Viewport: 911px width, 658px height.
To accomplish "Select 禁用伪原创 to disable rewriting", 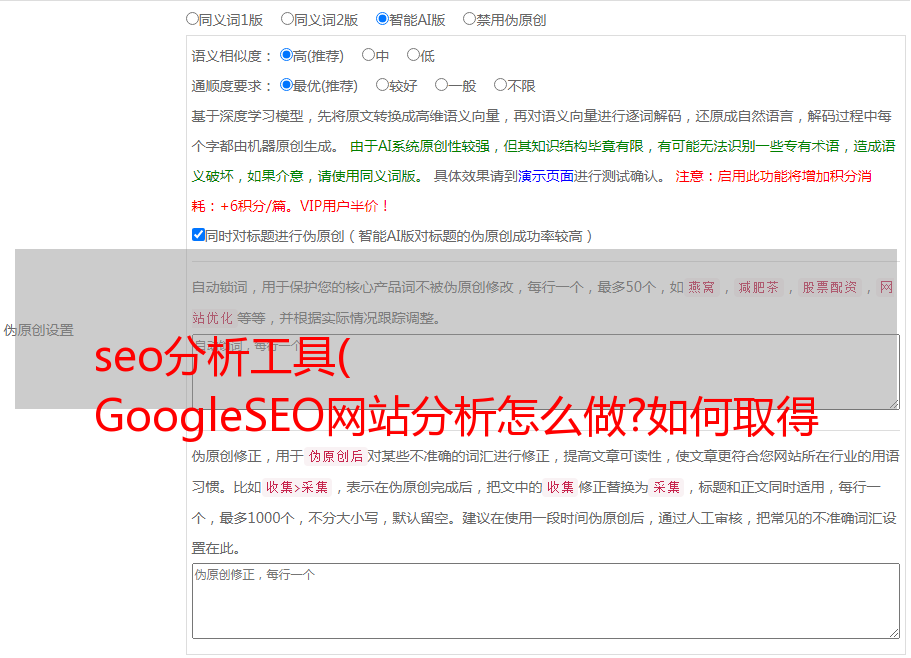I will pos(469,19).
